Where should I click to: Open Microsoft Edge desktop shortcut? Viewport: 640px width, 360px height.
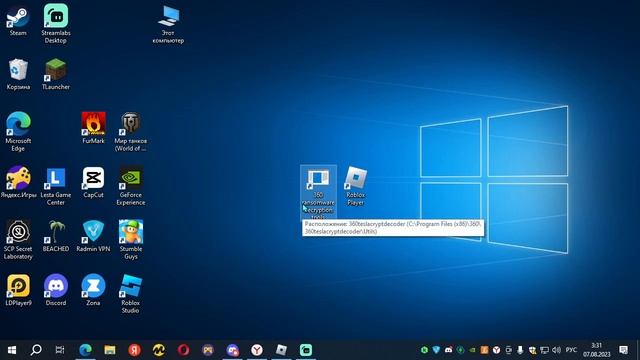click(18, 131)
